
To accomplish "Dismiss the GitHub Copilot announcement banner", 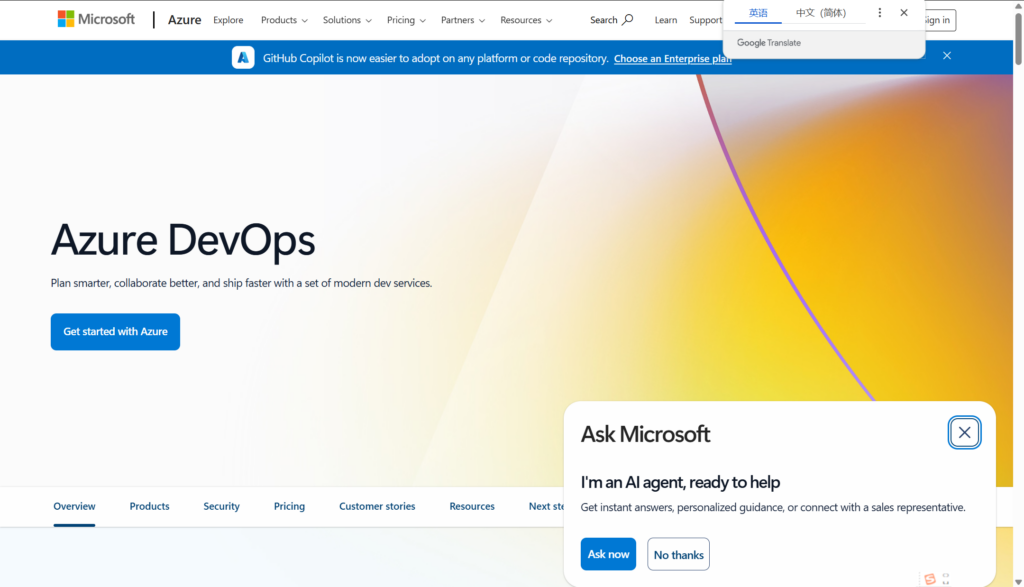I will (947, 56).
